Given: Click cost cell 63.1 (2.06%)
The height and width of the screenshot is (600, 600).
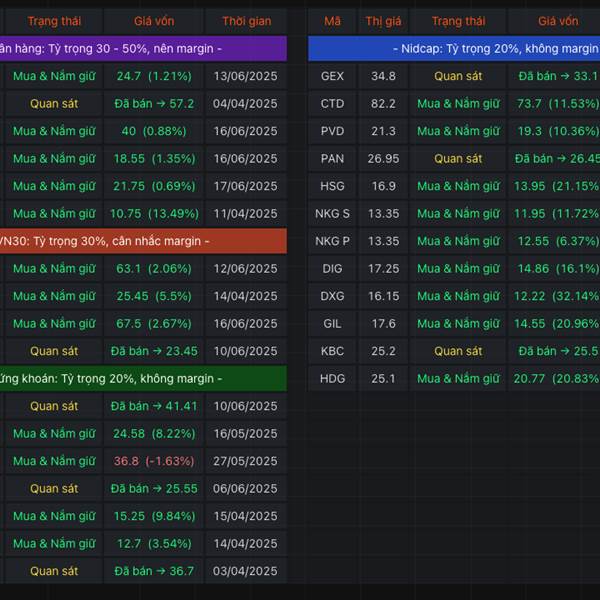Looking at the screenshot, I should pyautogui.click(x=154, y=269).
